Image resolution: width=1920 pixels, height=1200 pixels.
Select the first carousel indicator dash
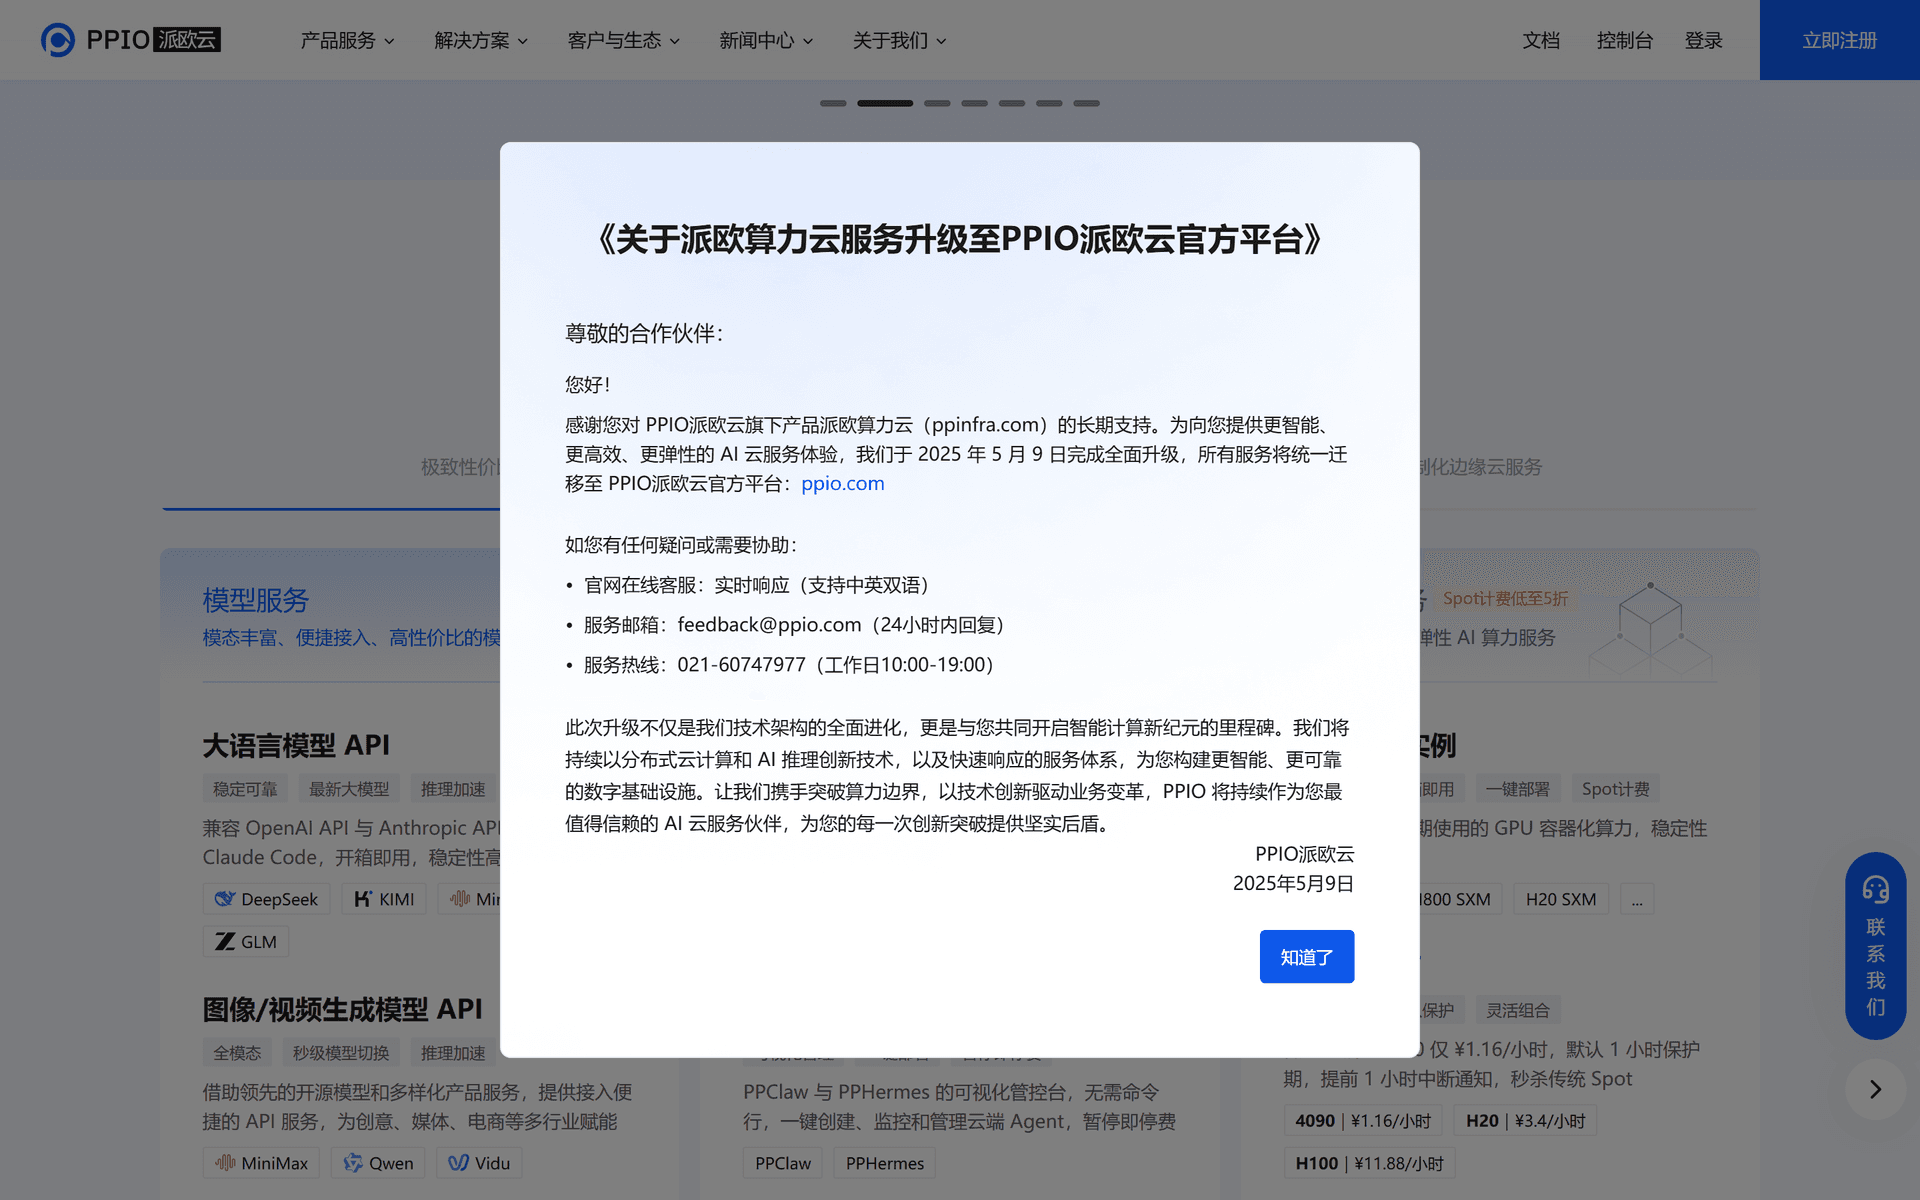point(833,103)
